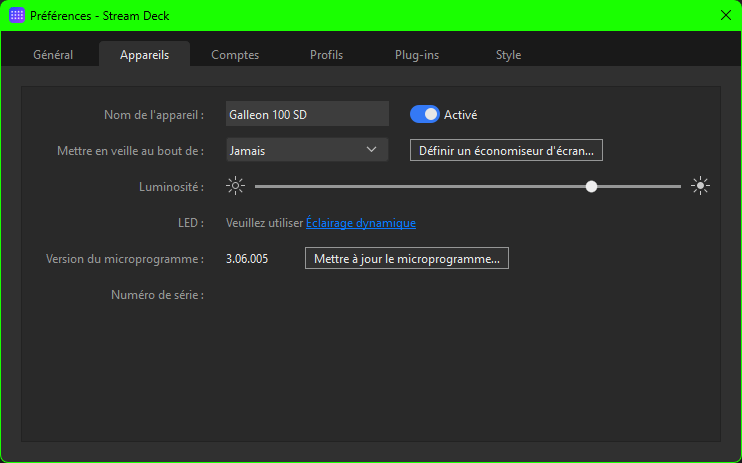
Task: Click the Luminosité slider handle
Action: 591,187
